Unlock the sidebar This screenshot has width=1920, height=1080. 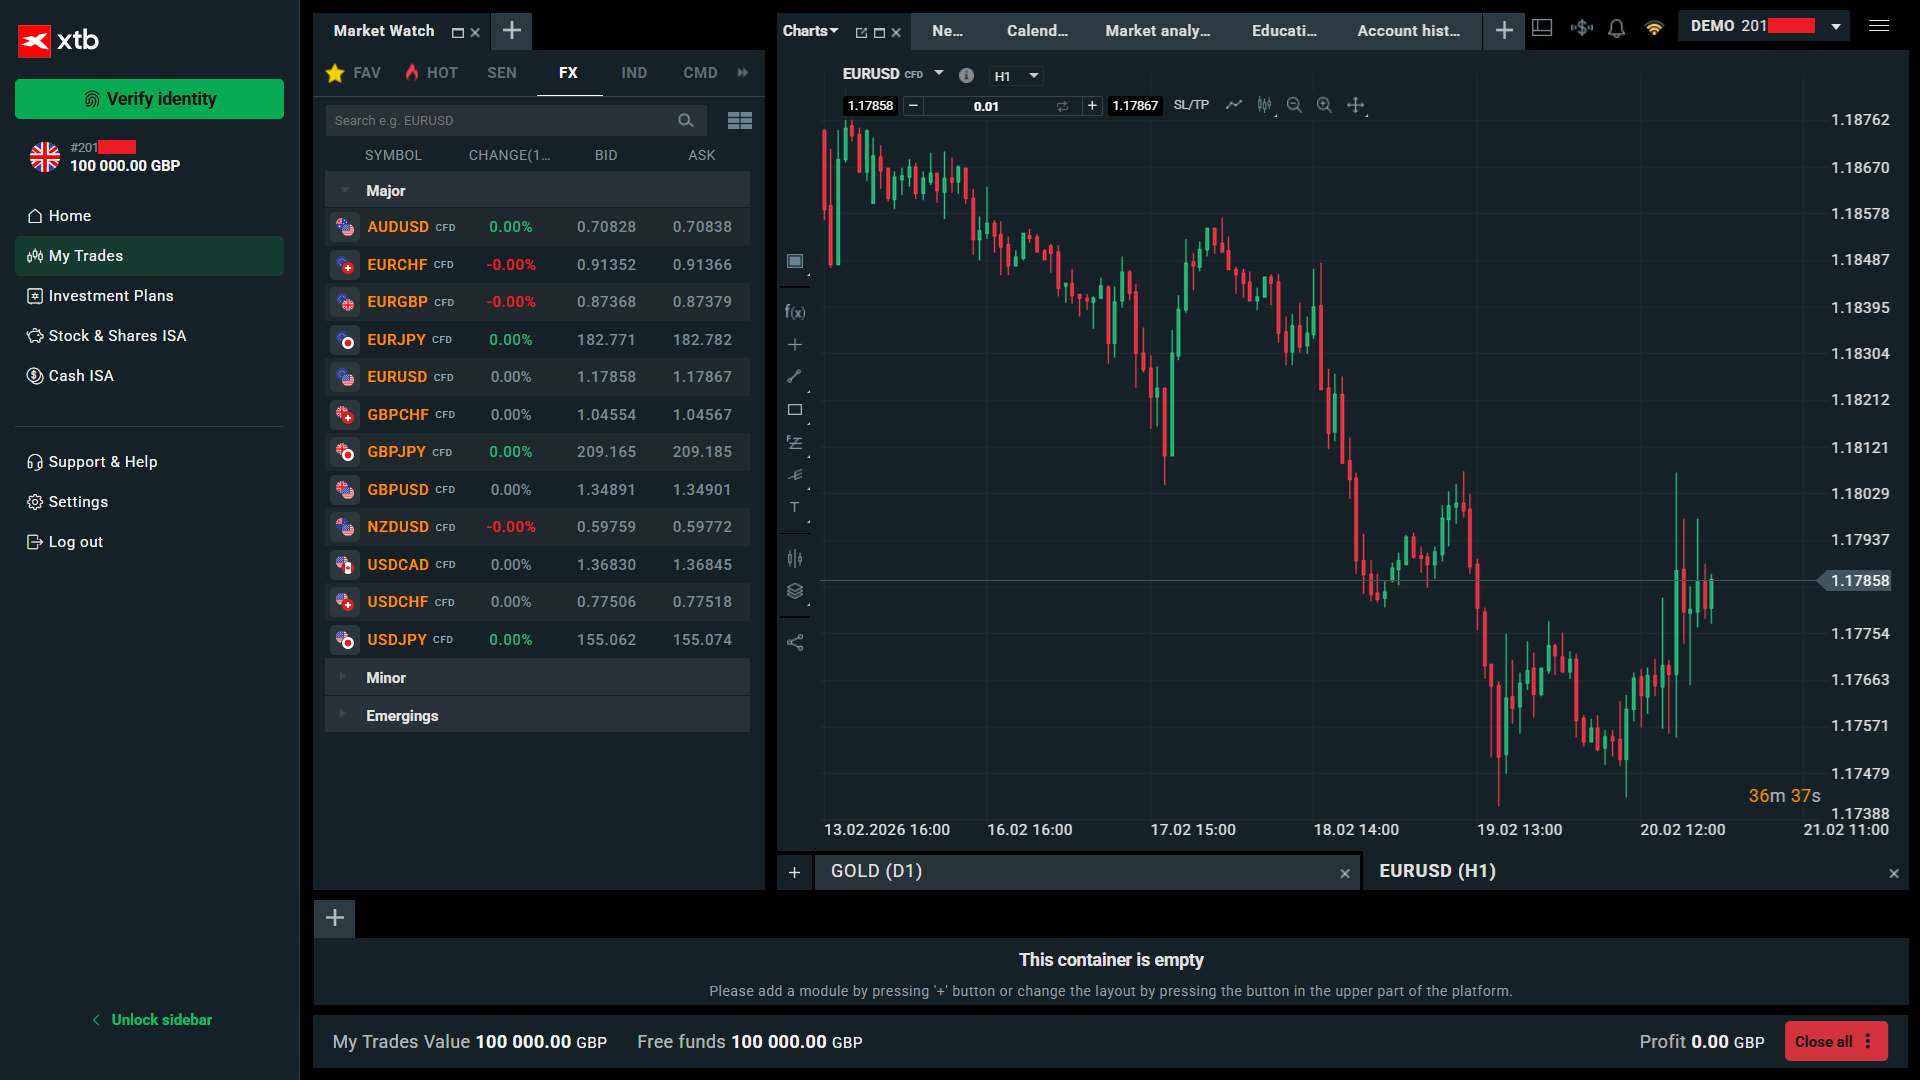pyautogui.click(x=152, y=1020)
